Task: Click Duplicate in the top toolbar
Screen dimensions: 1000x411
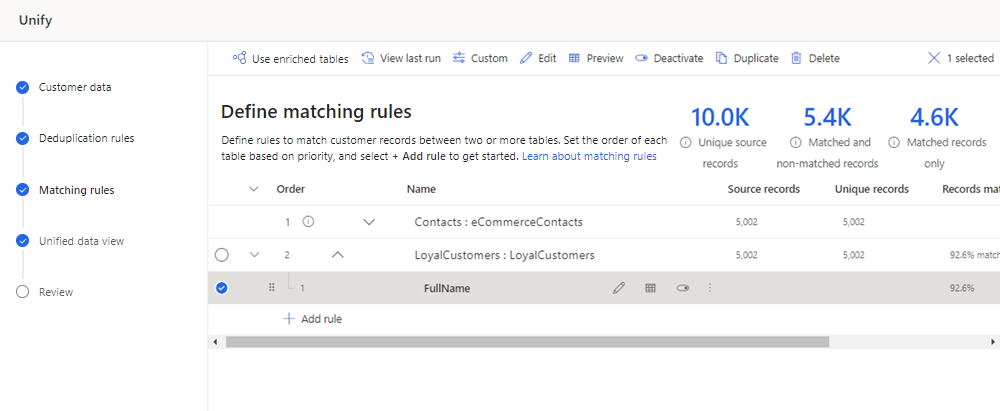Action: coord(747,58)
